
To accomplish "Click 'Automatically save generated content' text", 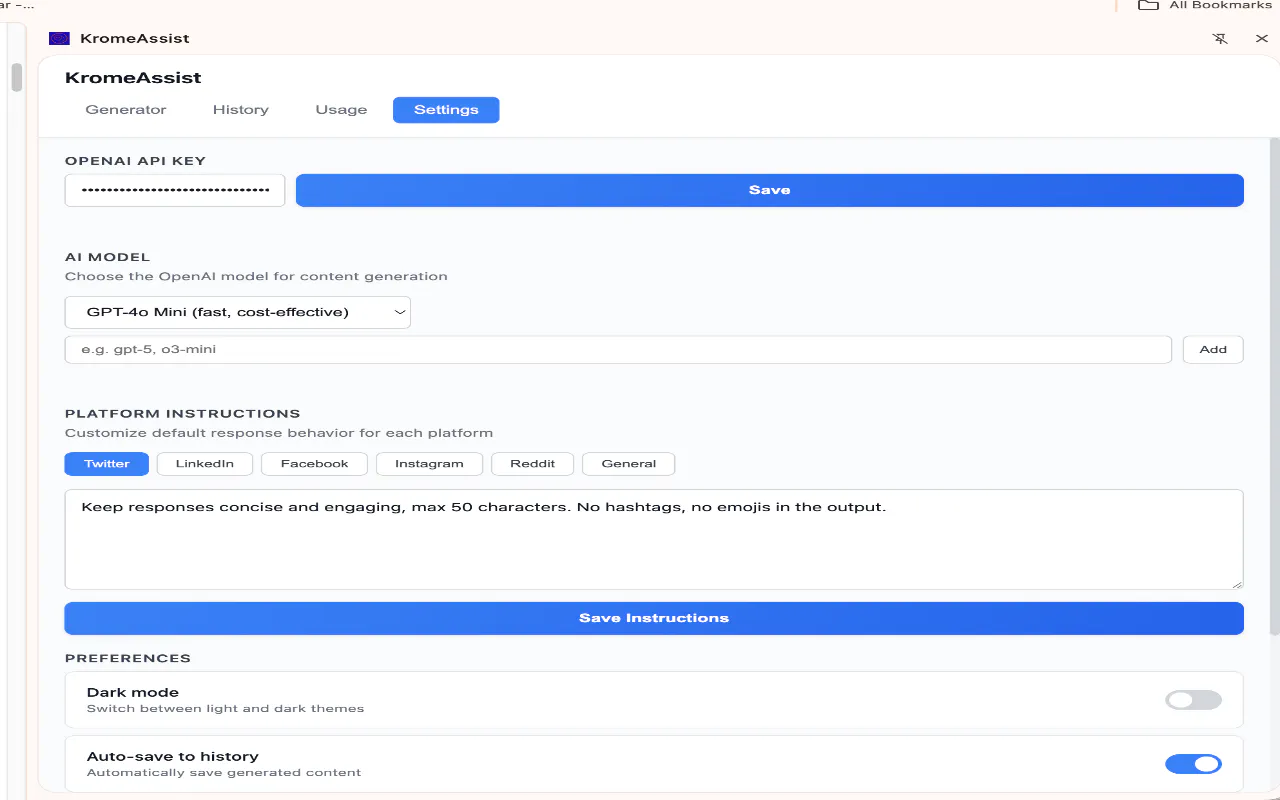I will 224,773.
